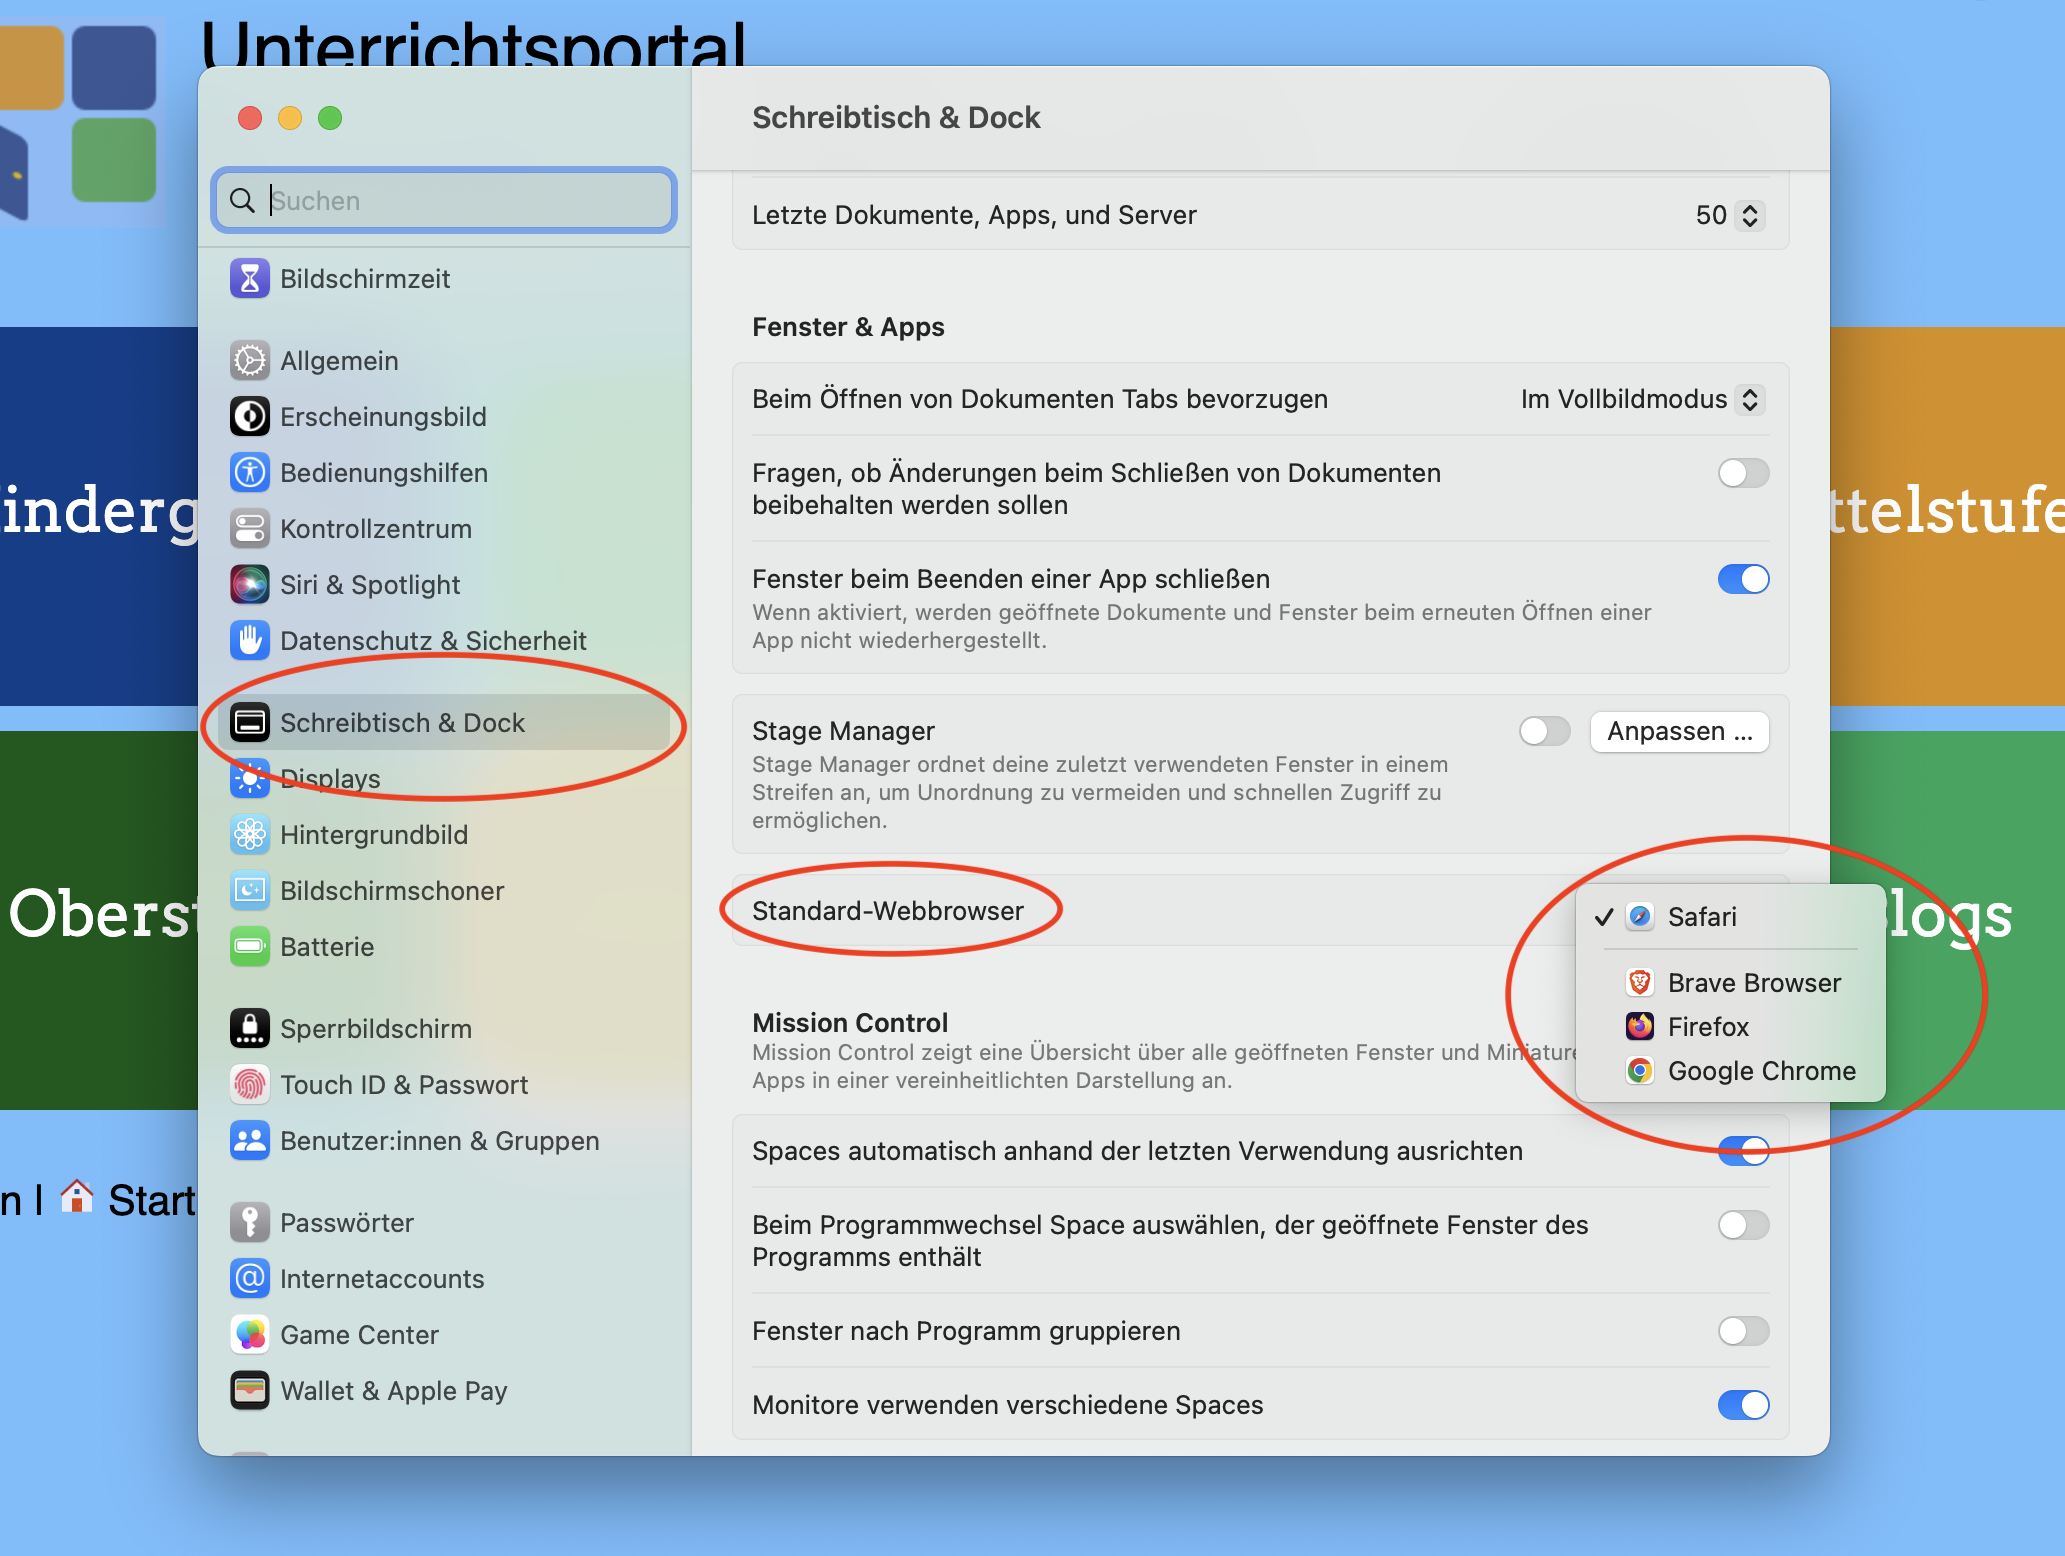The height and width of the screenshot is (1556, 2065).
Task: Click the Letzte Dokumente count stepper
Action: point(1749,215)
